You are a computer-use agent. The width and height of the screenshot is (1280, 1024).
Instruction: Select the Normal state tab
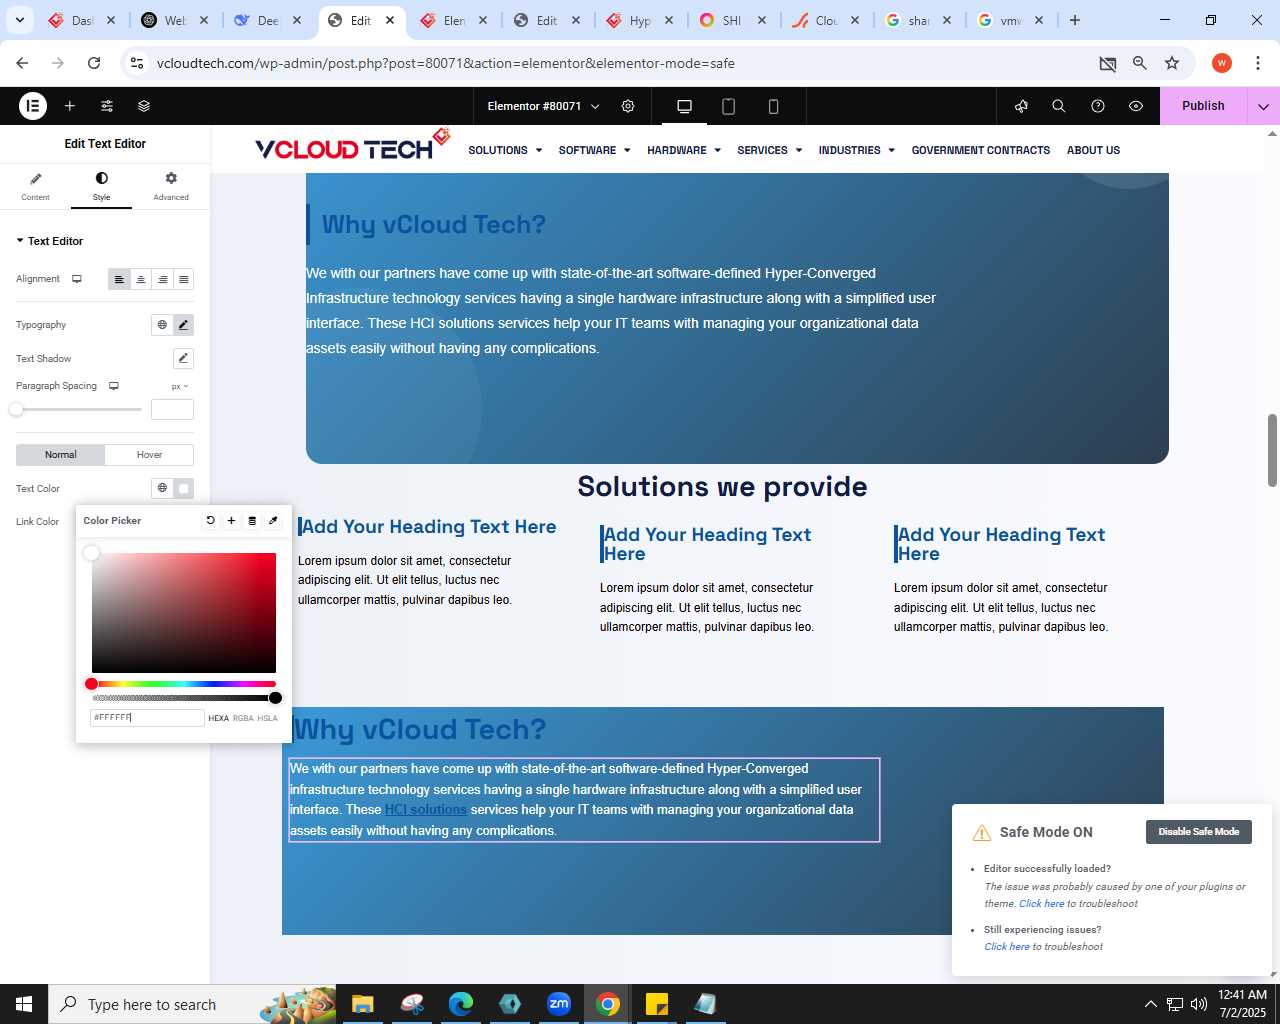coord(60,455)
